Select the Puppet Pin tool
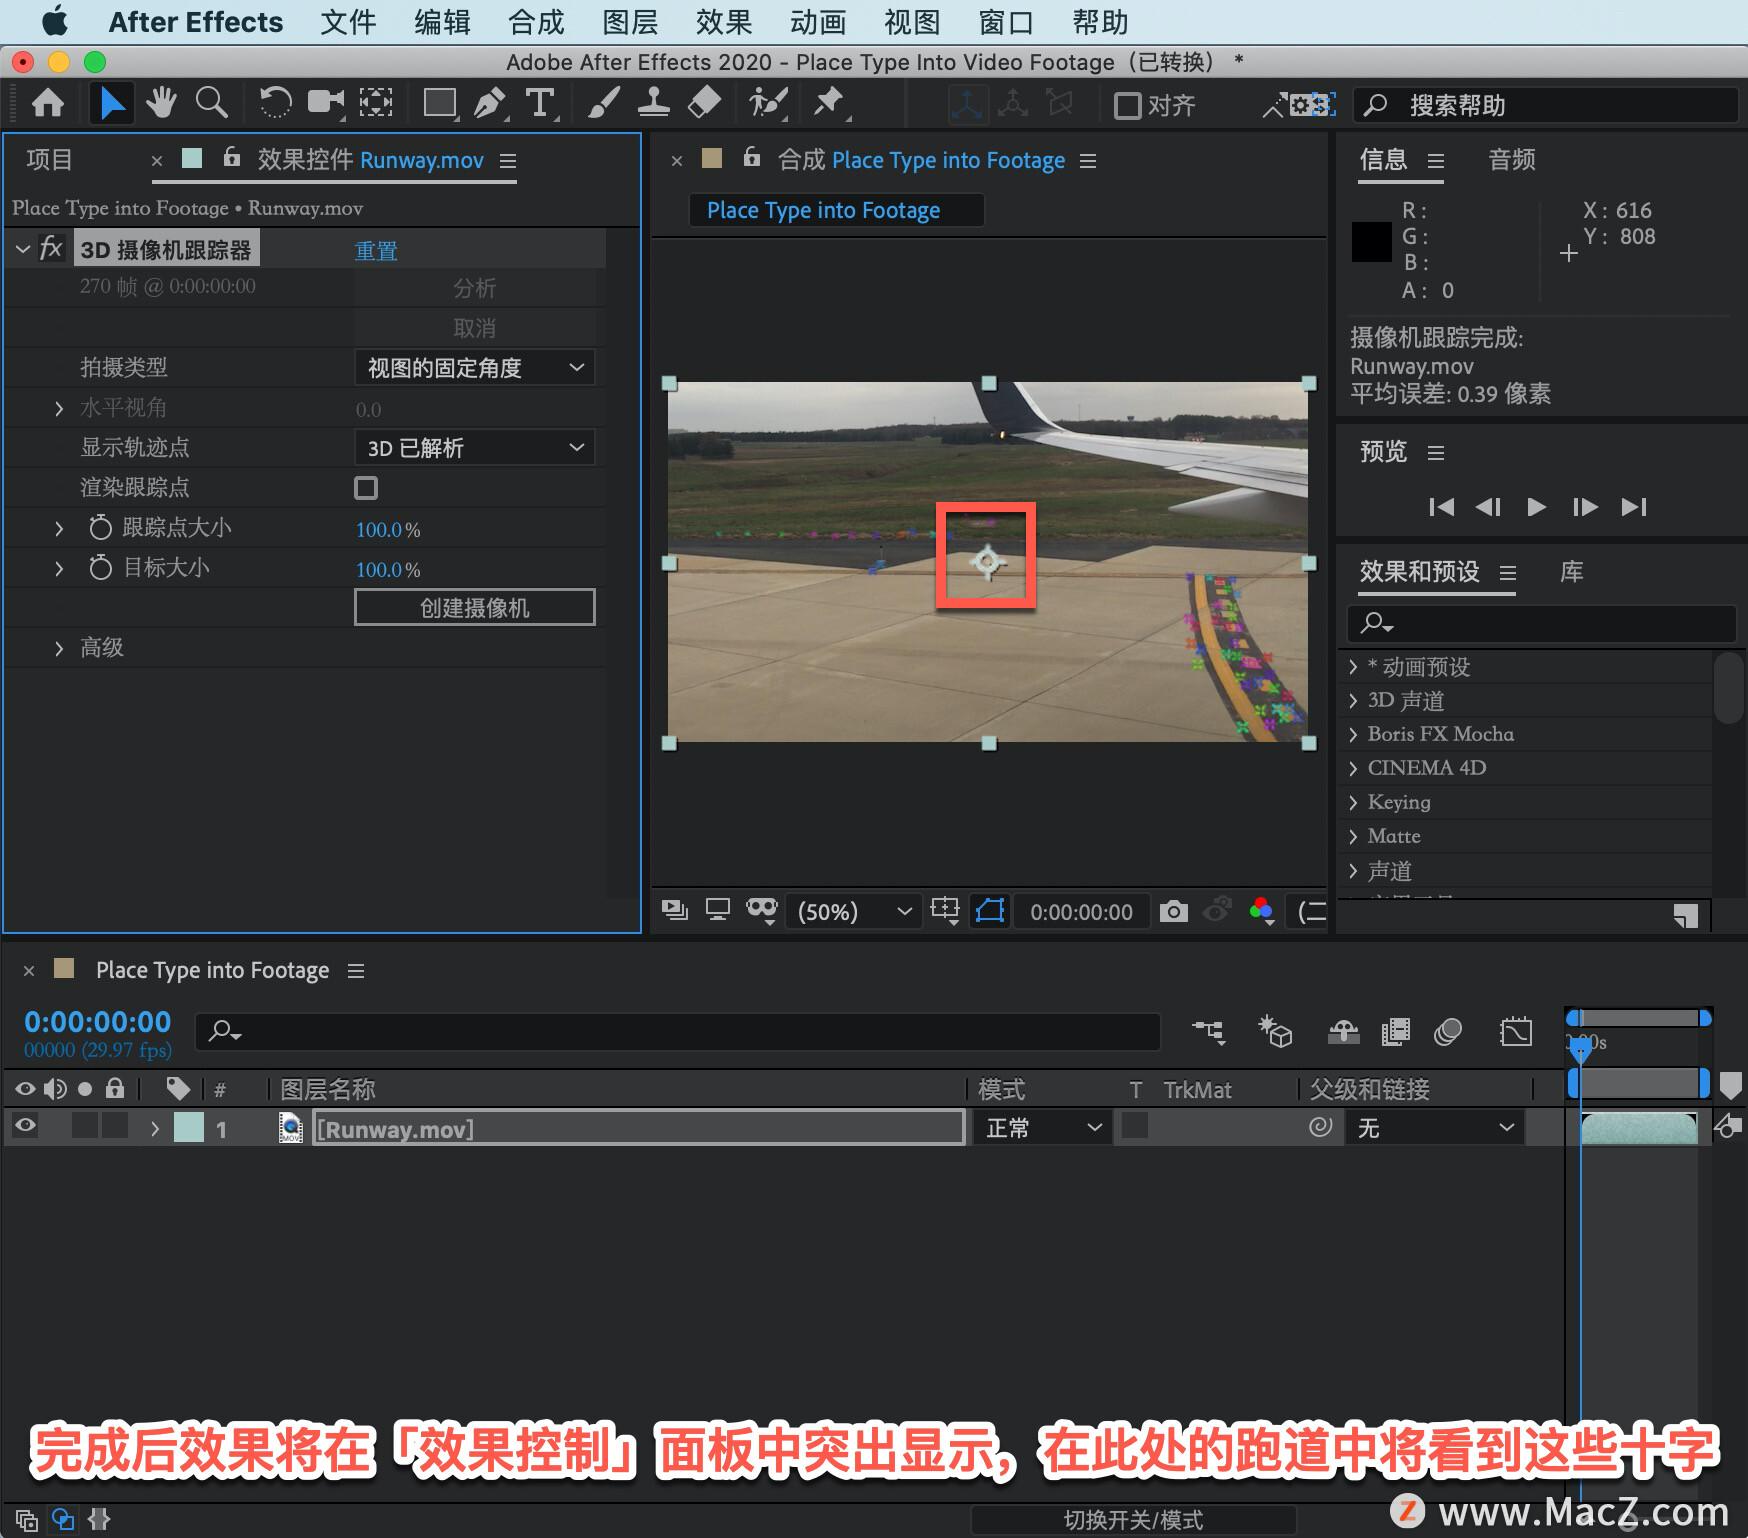This screenshot has height=1538, width=1748. [x=830, y=103]
